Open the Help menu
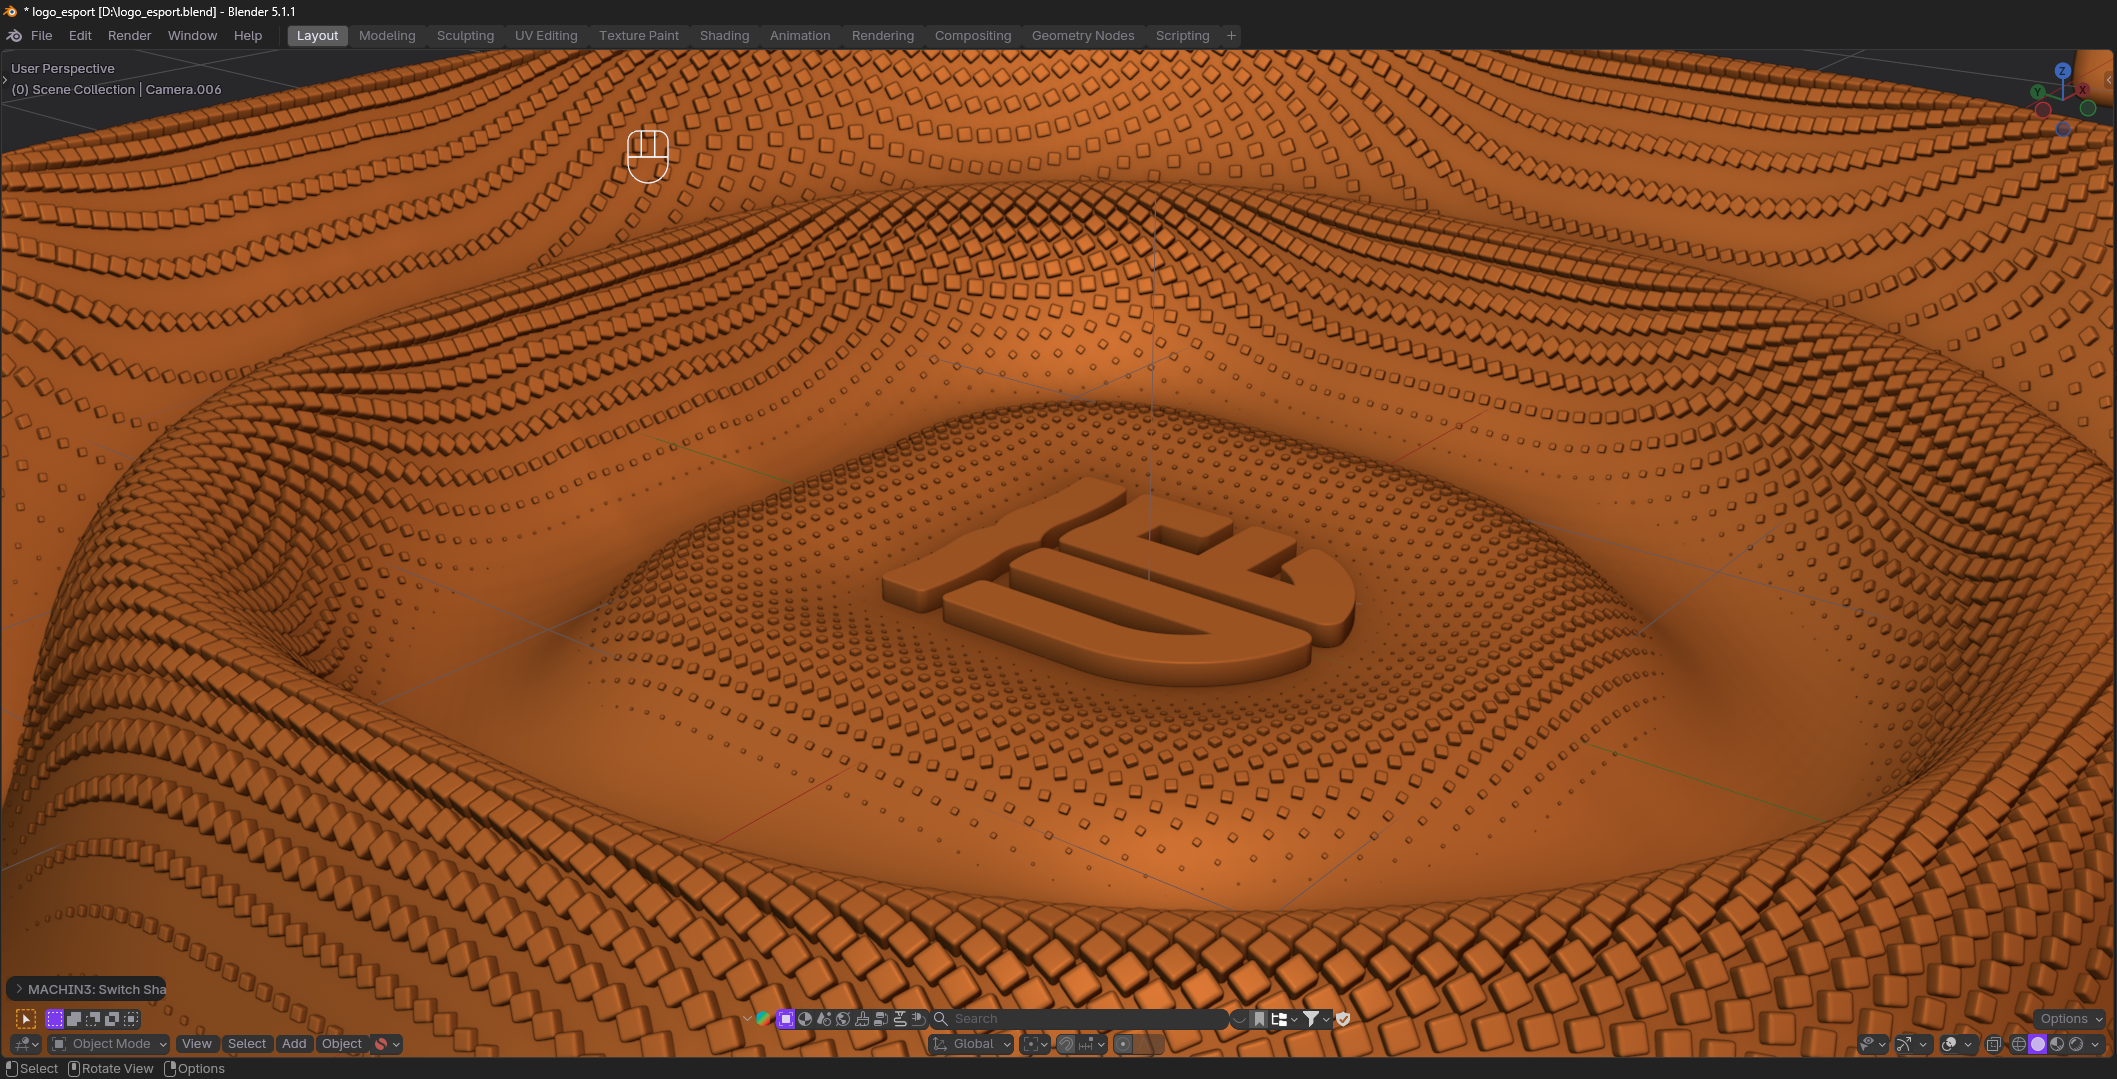Viewport: 2117px width, 1079px height. point(248,36)
